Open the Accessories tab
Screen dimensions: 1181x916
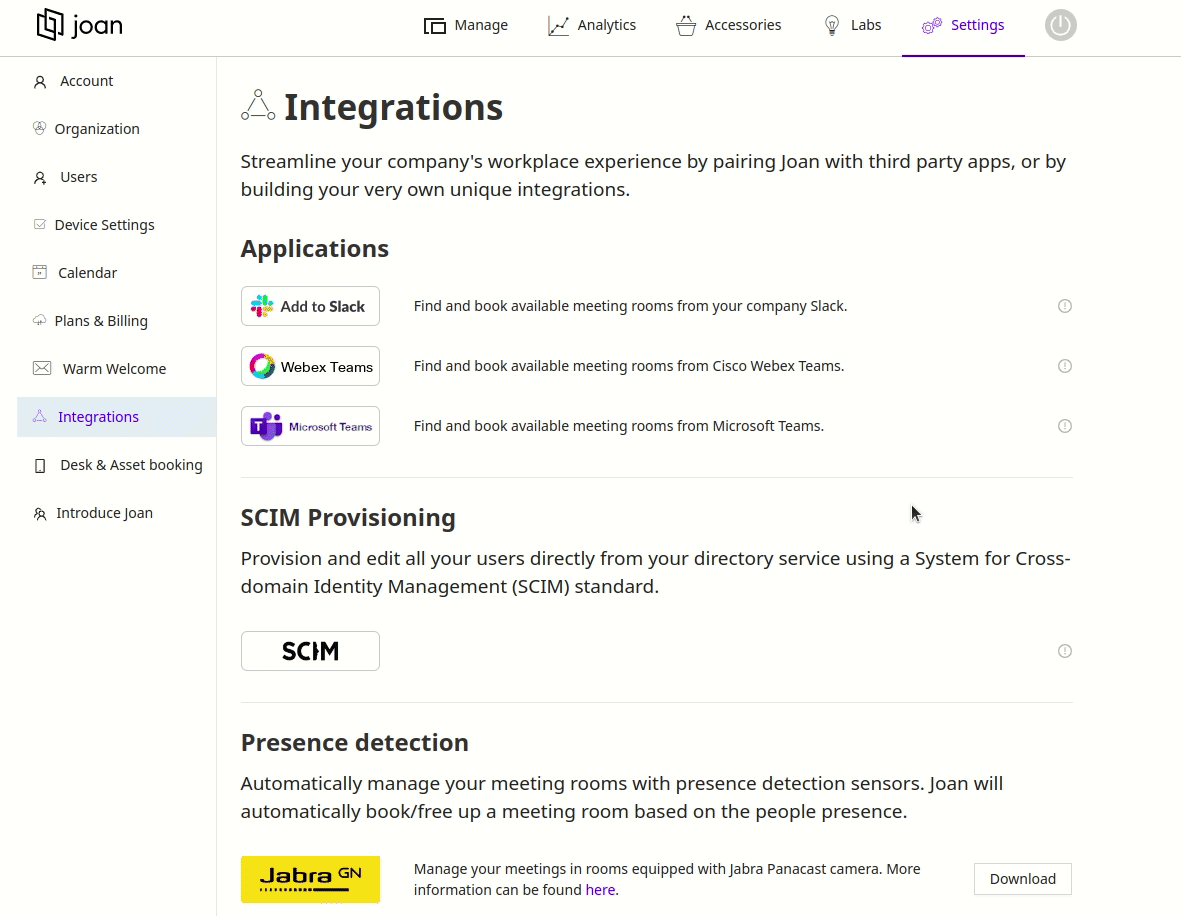[x=728, y=26]
